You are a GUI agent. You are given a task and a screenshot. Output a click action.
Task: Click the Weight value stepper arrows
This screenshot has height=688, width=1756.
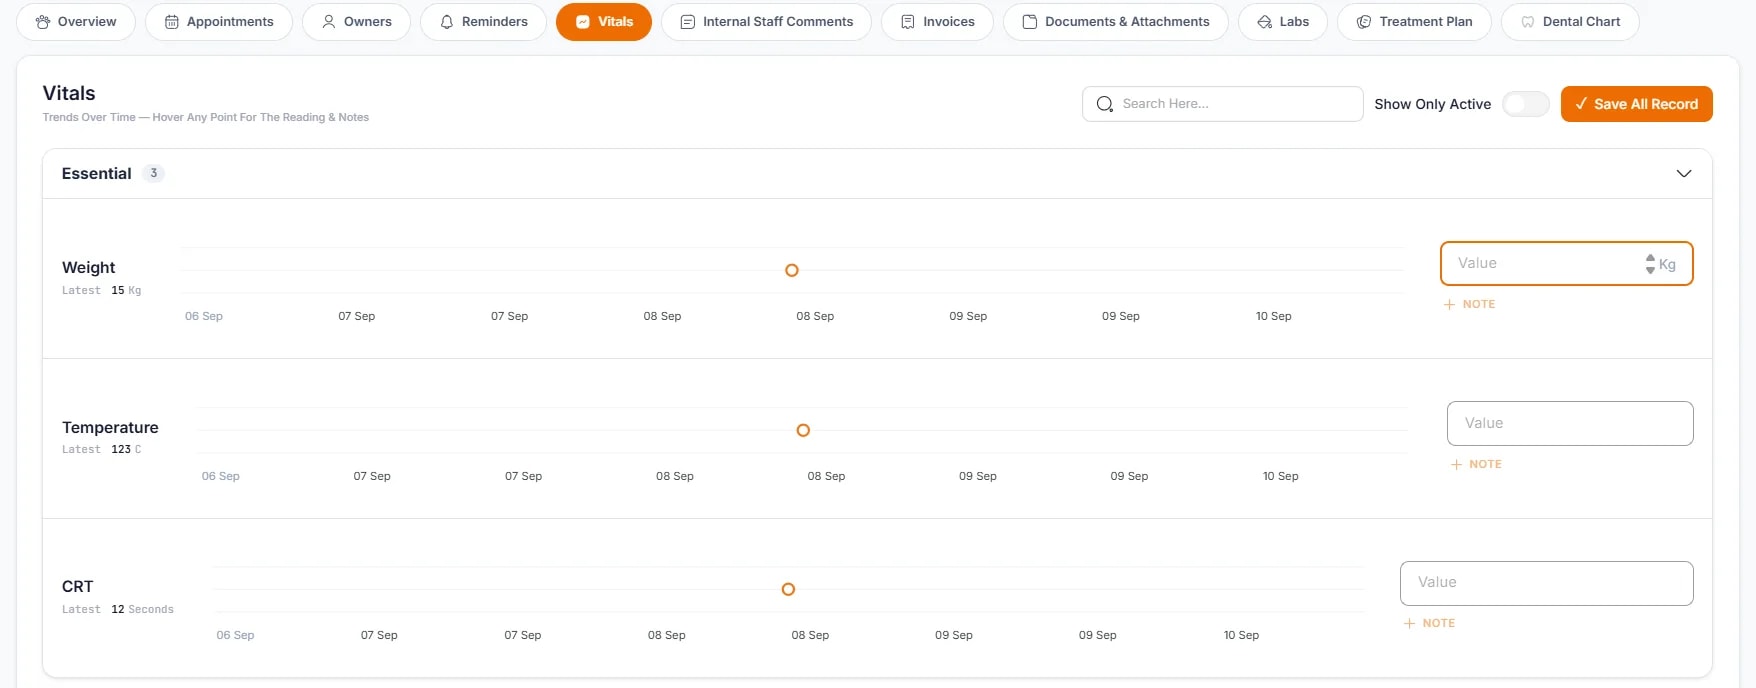tap(1650, 264)
